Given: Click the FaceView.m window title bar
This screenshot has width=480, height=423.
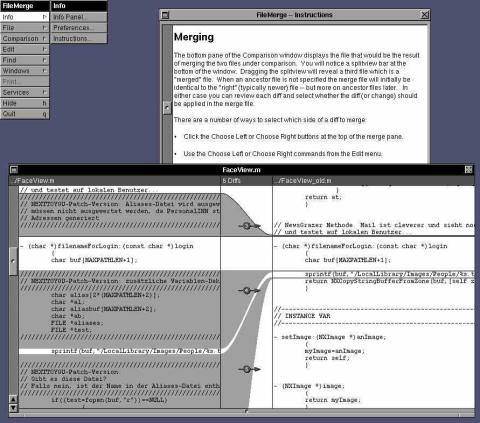Looking at the screenshot, I should pos(241,170).
